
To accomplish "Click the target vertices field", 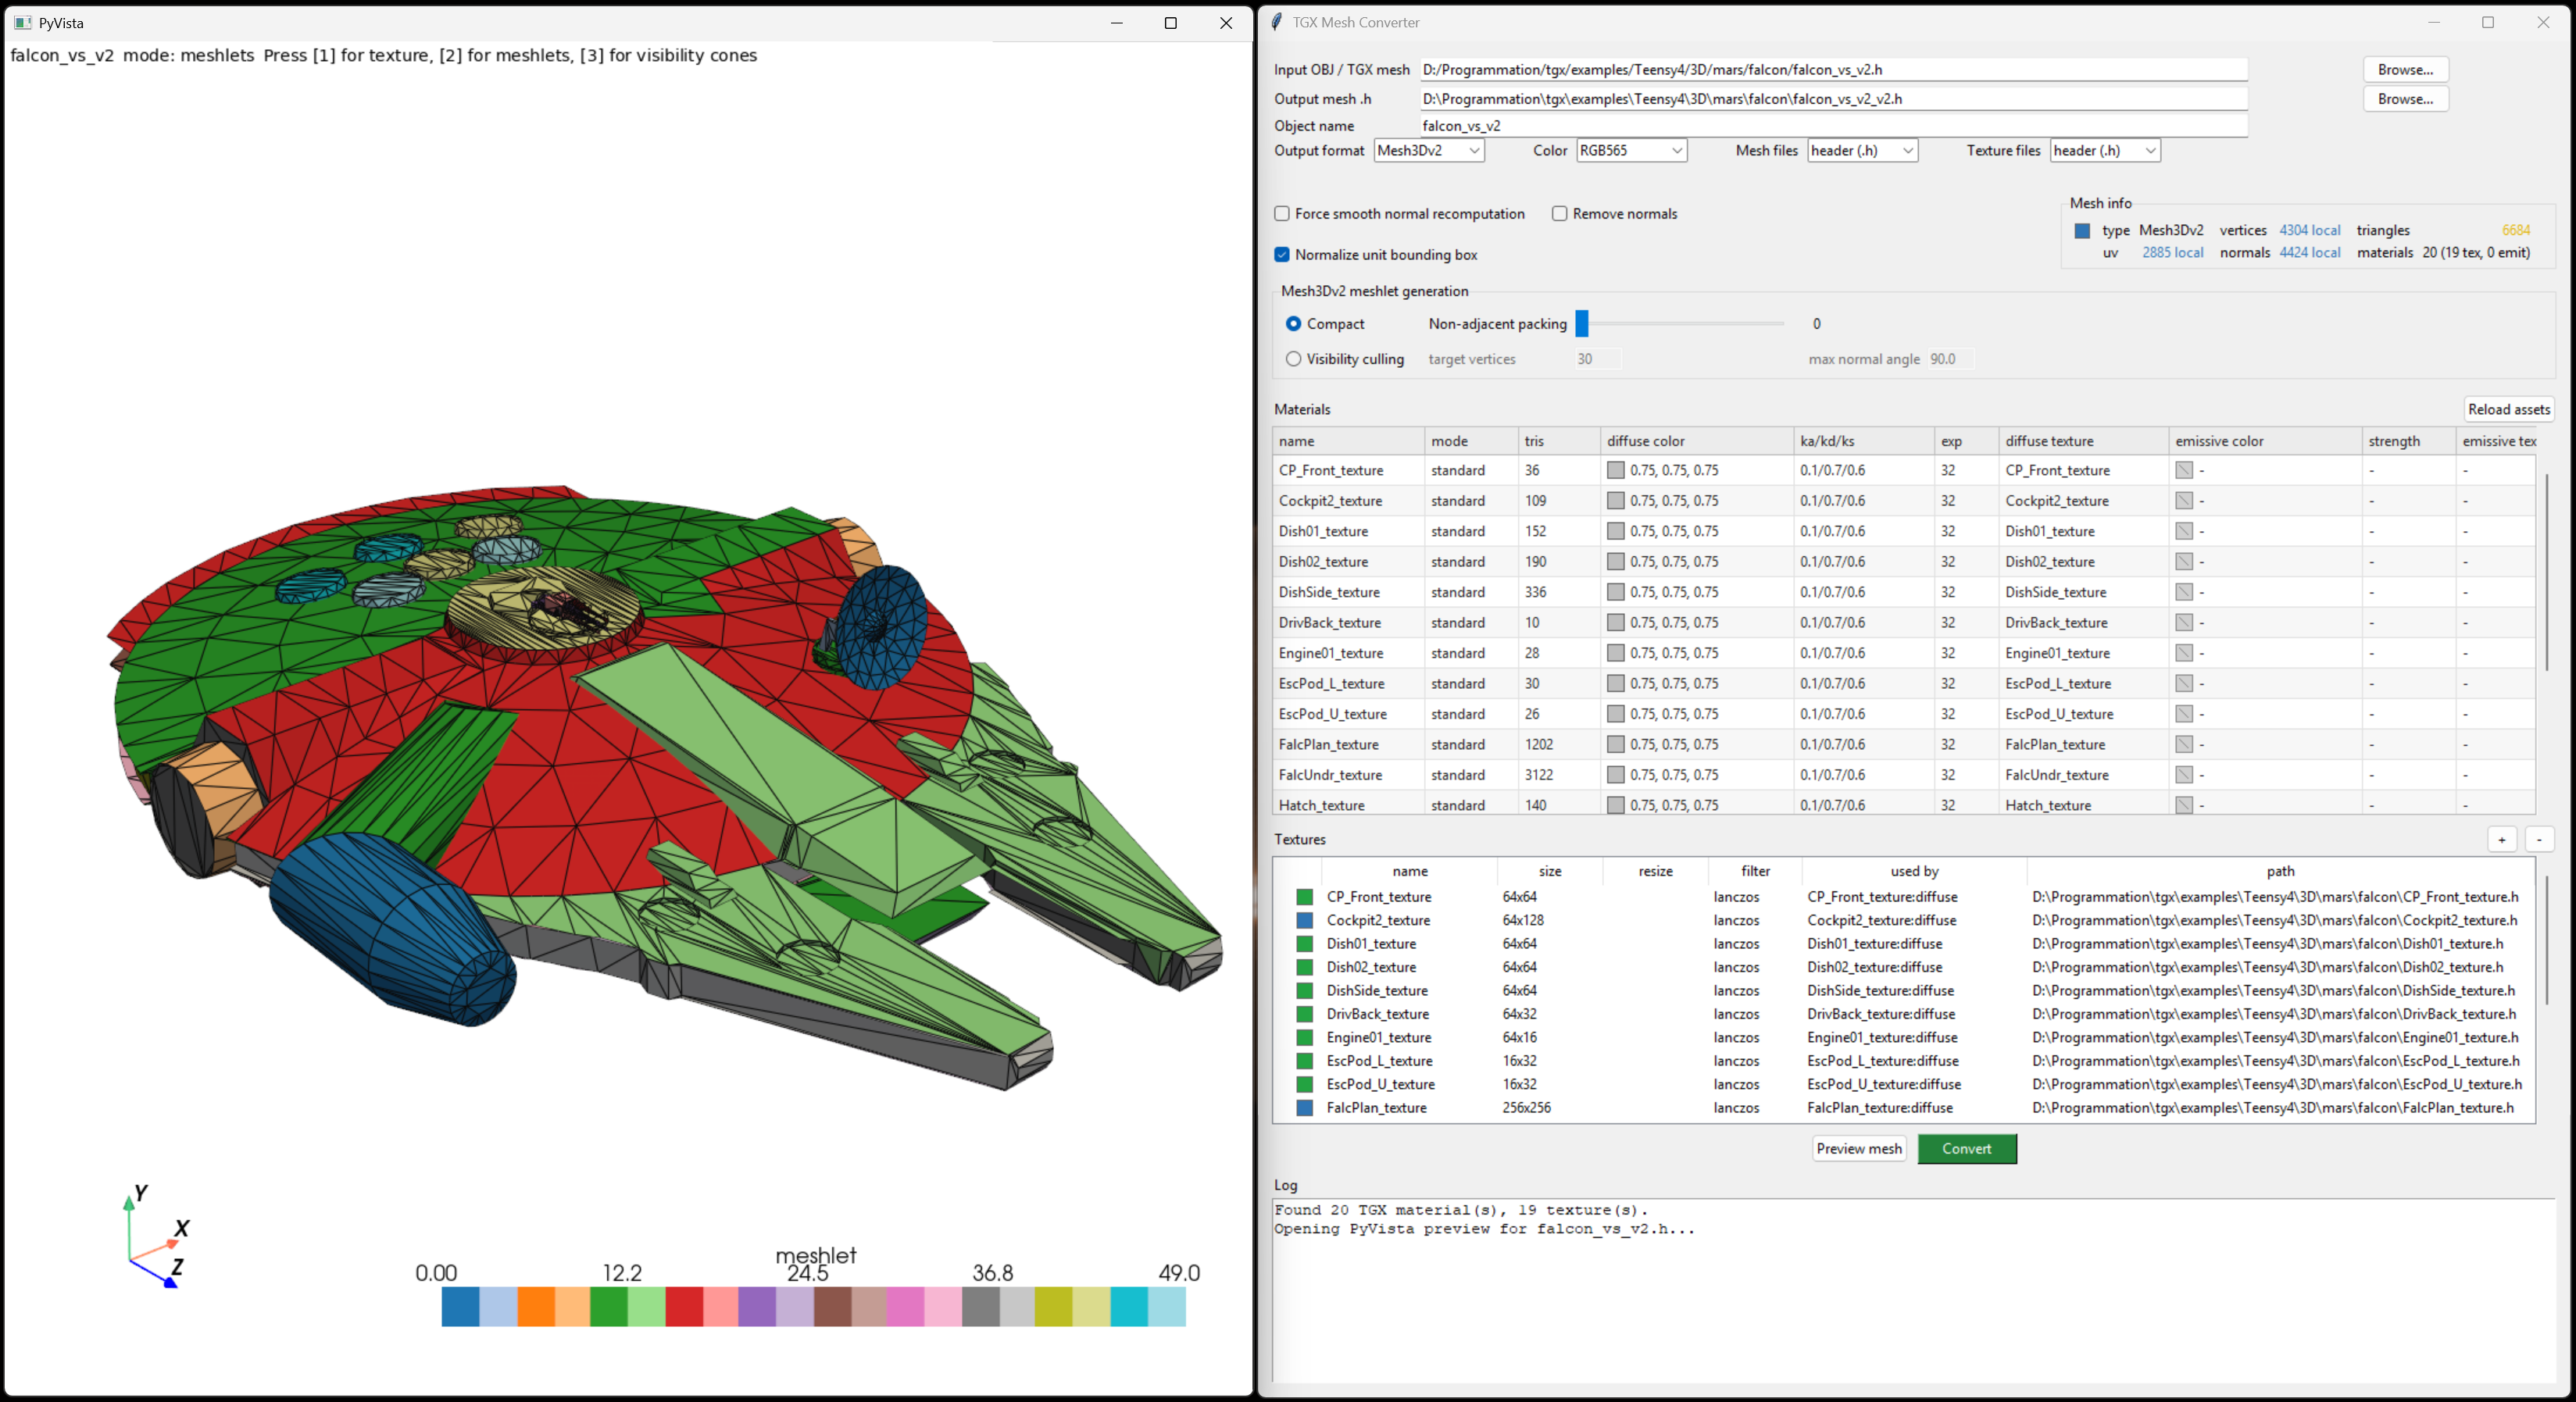I will tap(1597, 359).
